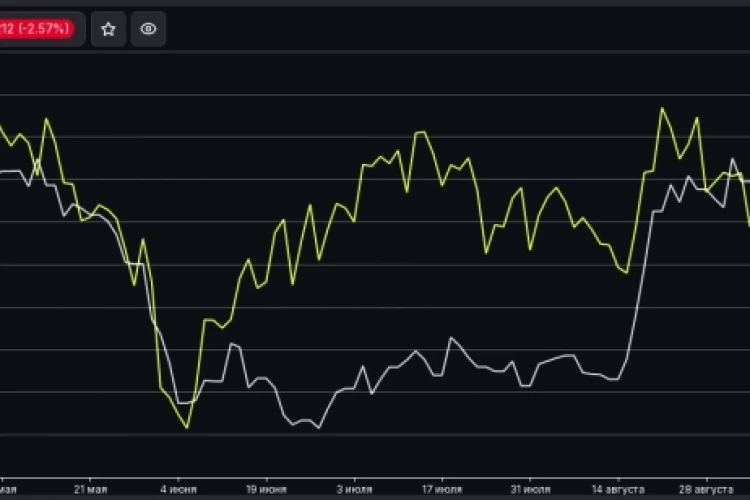Select the '31 июля' date label
750x500 pixels.
click(x=530, y=489)
